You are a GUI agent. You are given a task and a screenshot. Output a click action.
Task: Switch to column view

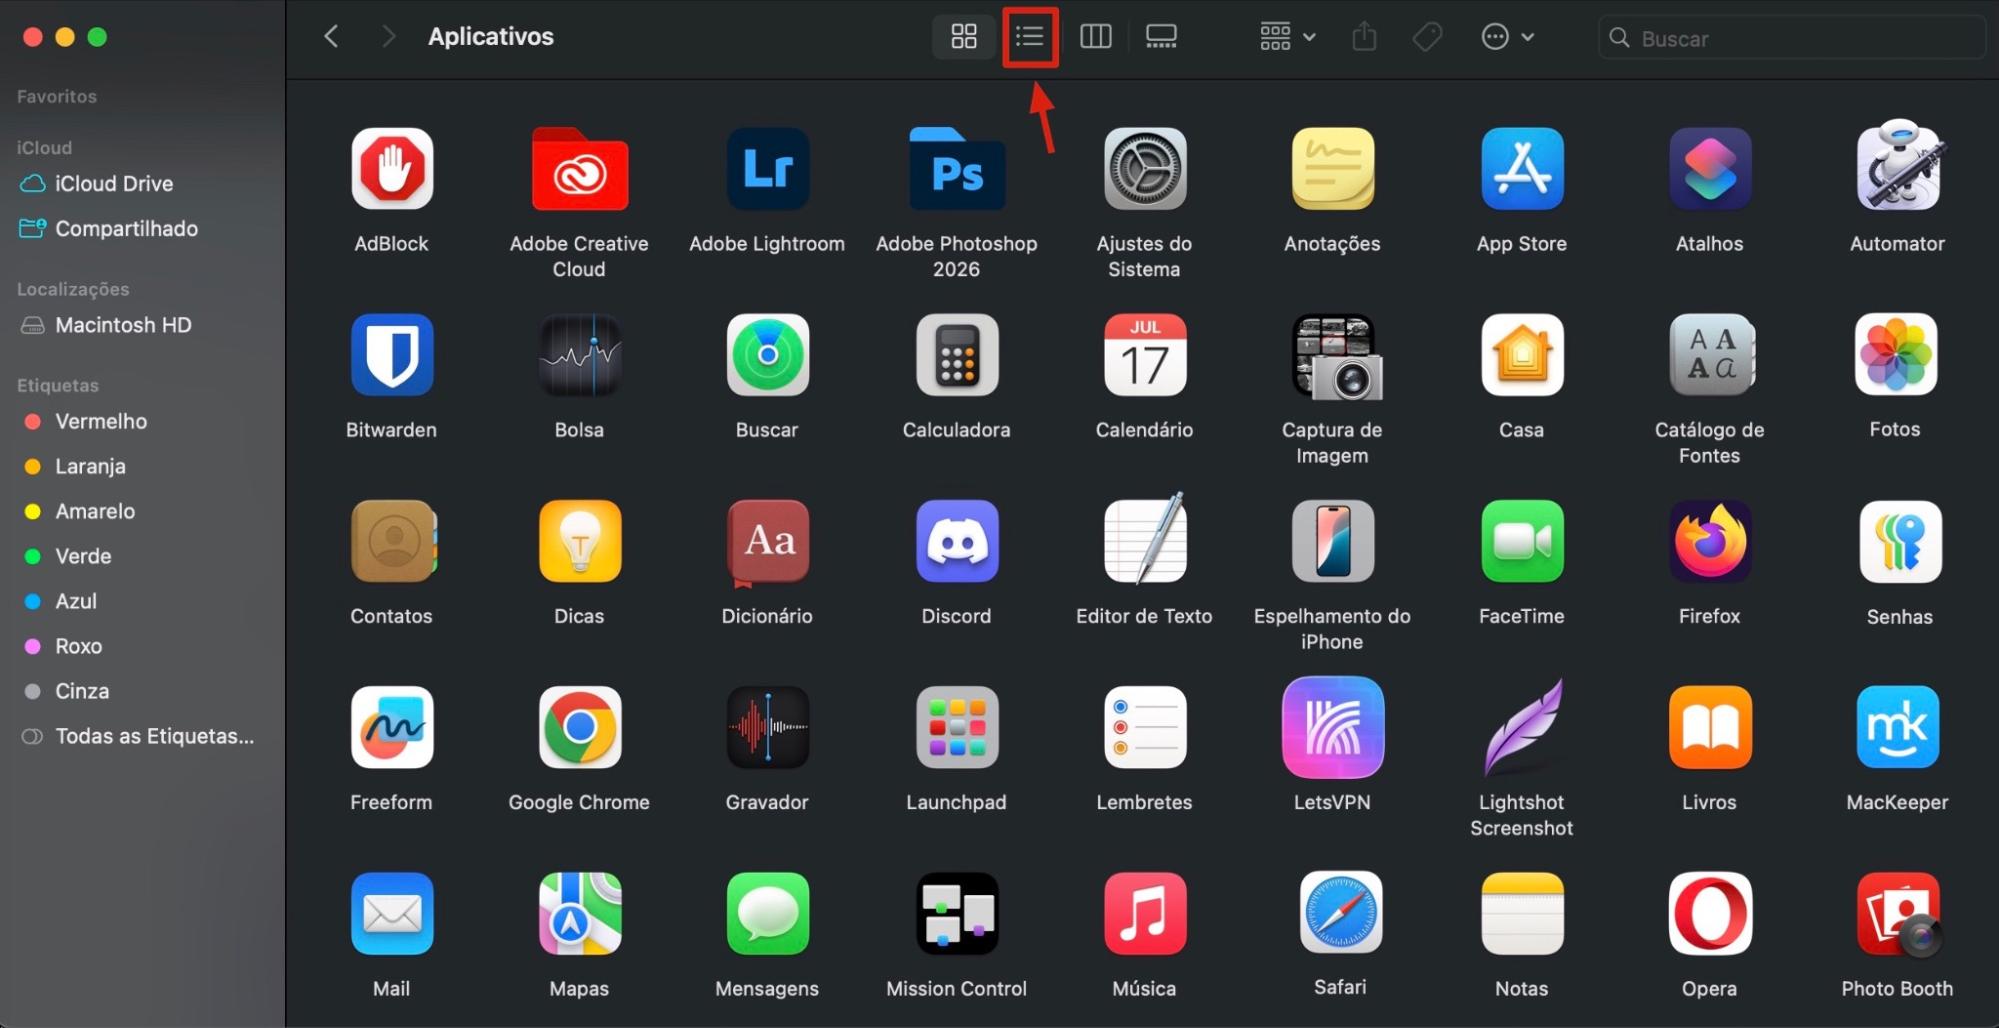point(1095,36)
